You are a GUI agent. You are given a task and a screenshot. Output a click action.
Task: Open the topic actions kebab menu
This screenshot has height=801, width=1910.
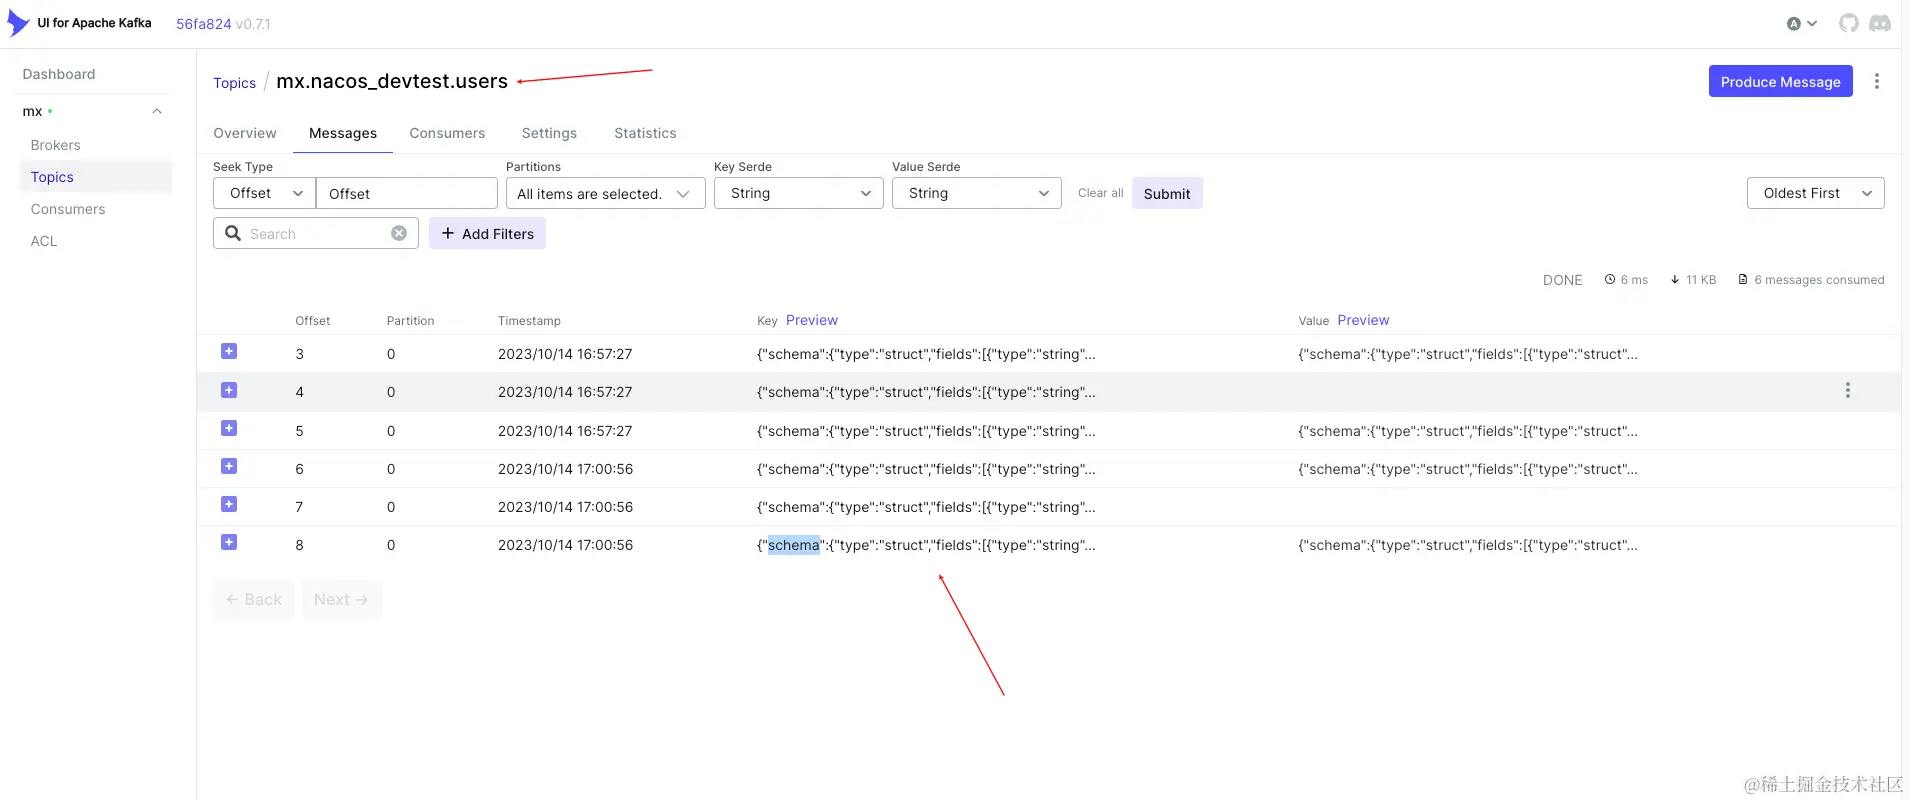coord(1876,81)
